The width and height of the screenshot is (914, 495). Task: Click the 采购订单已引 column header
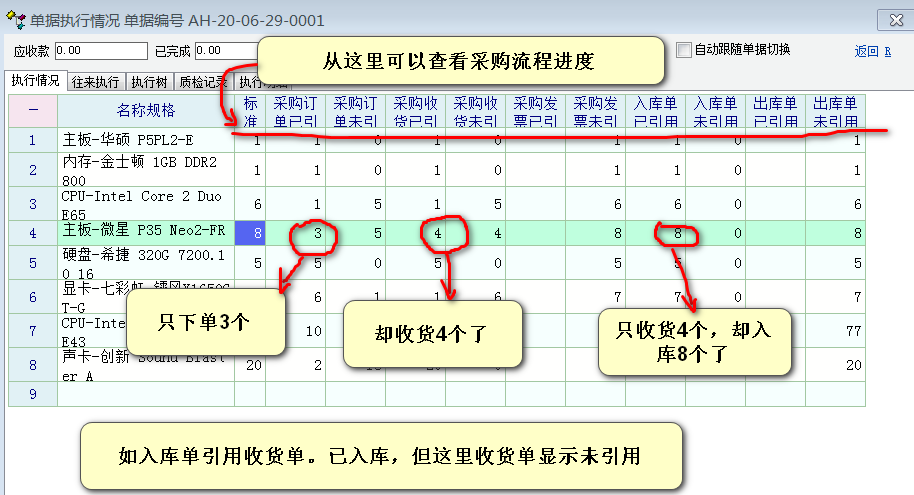coord(295,111)
